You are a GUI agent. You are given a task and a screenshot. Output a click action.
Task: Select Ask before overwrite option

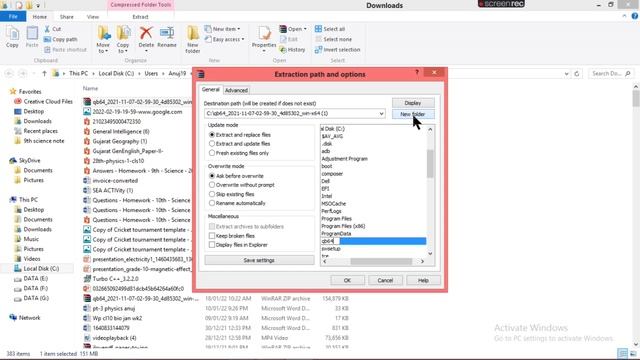[x=212, y=176]
